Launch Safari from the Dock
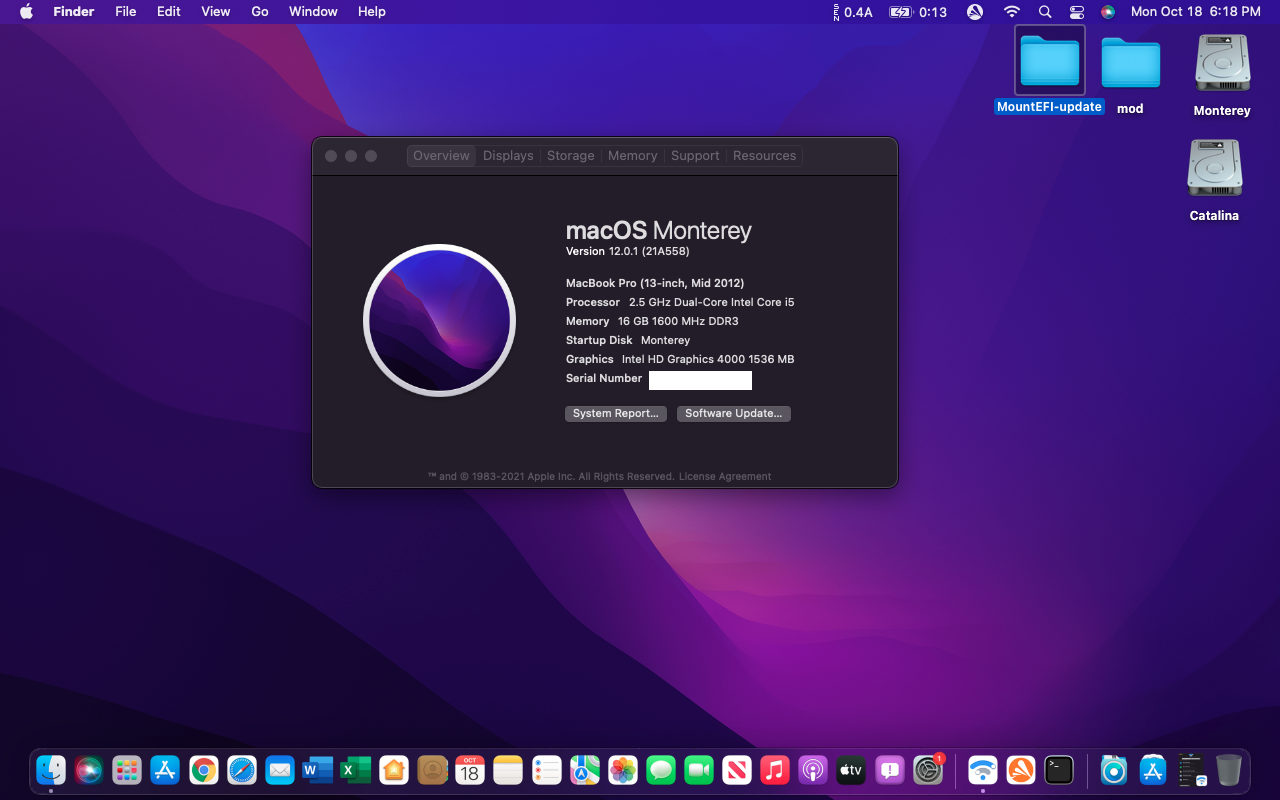 point(242,770)
